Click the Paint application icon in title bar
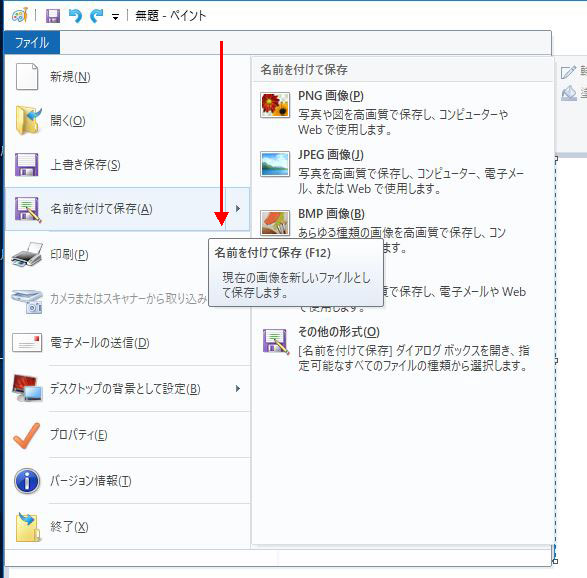The width and height of the screenshot is (587, 578). (x=20, y=16)
